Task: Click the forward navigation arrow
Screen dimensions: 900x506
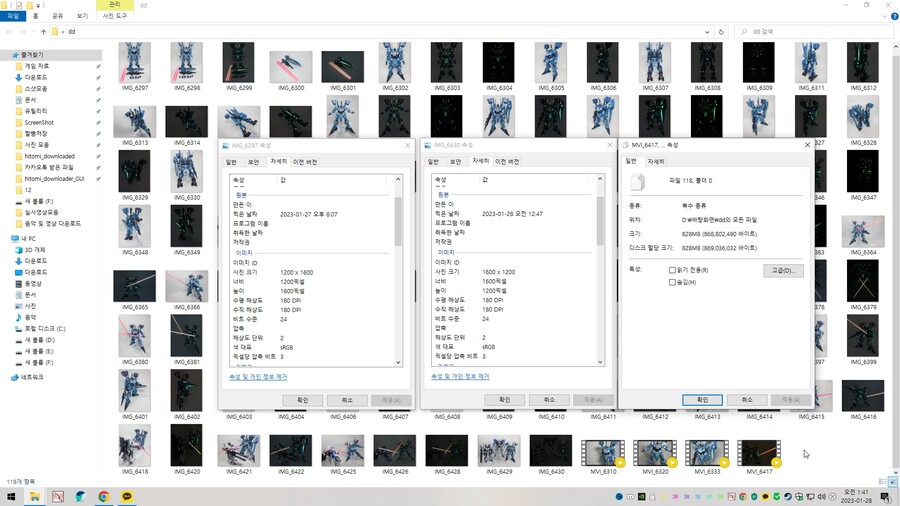Action: [23, 32]
